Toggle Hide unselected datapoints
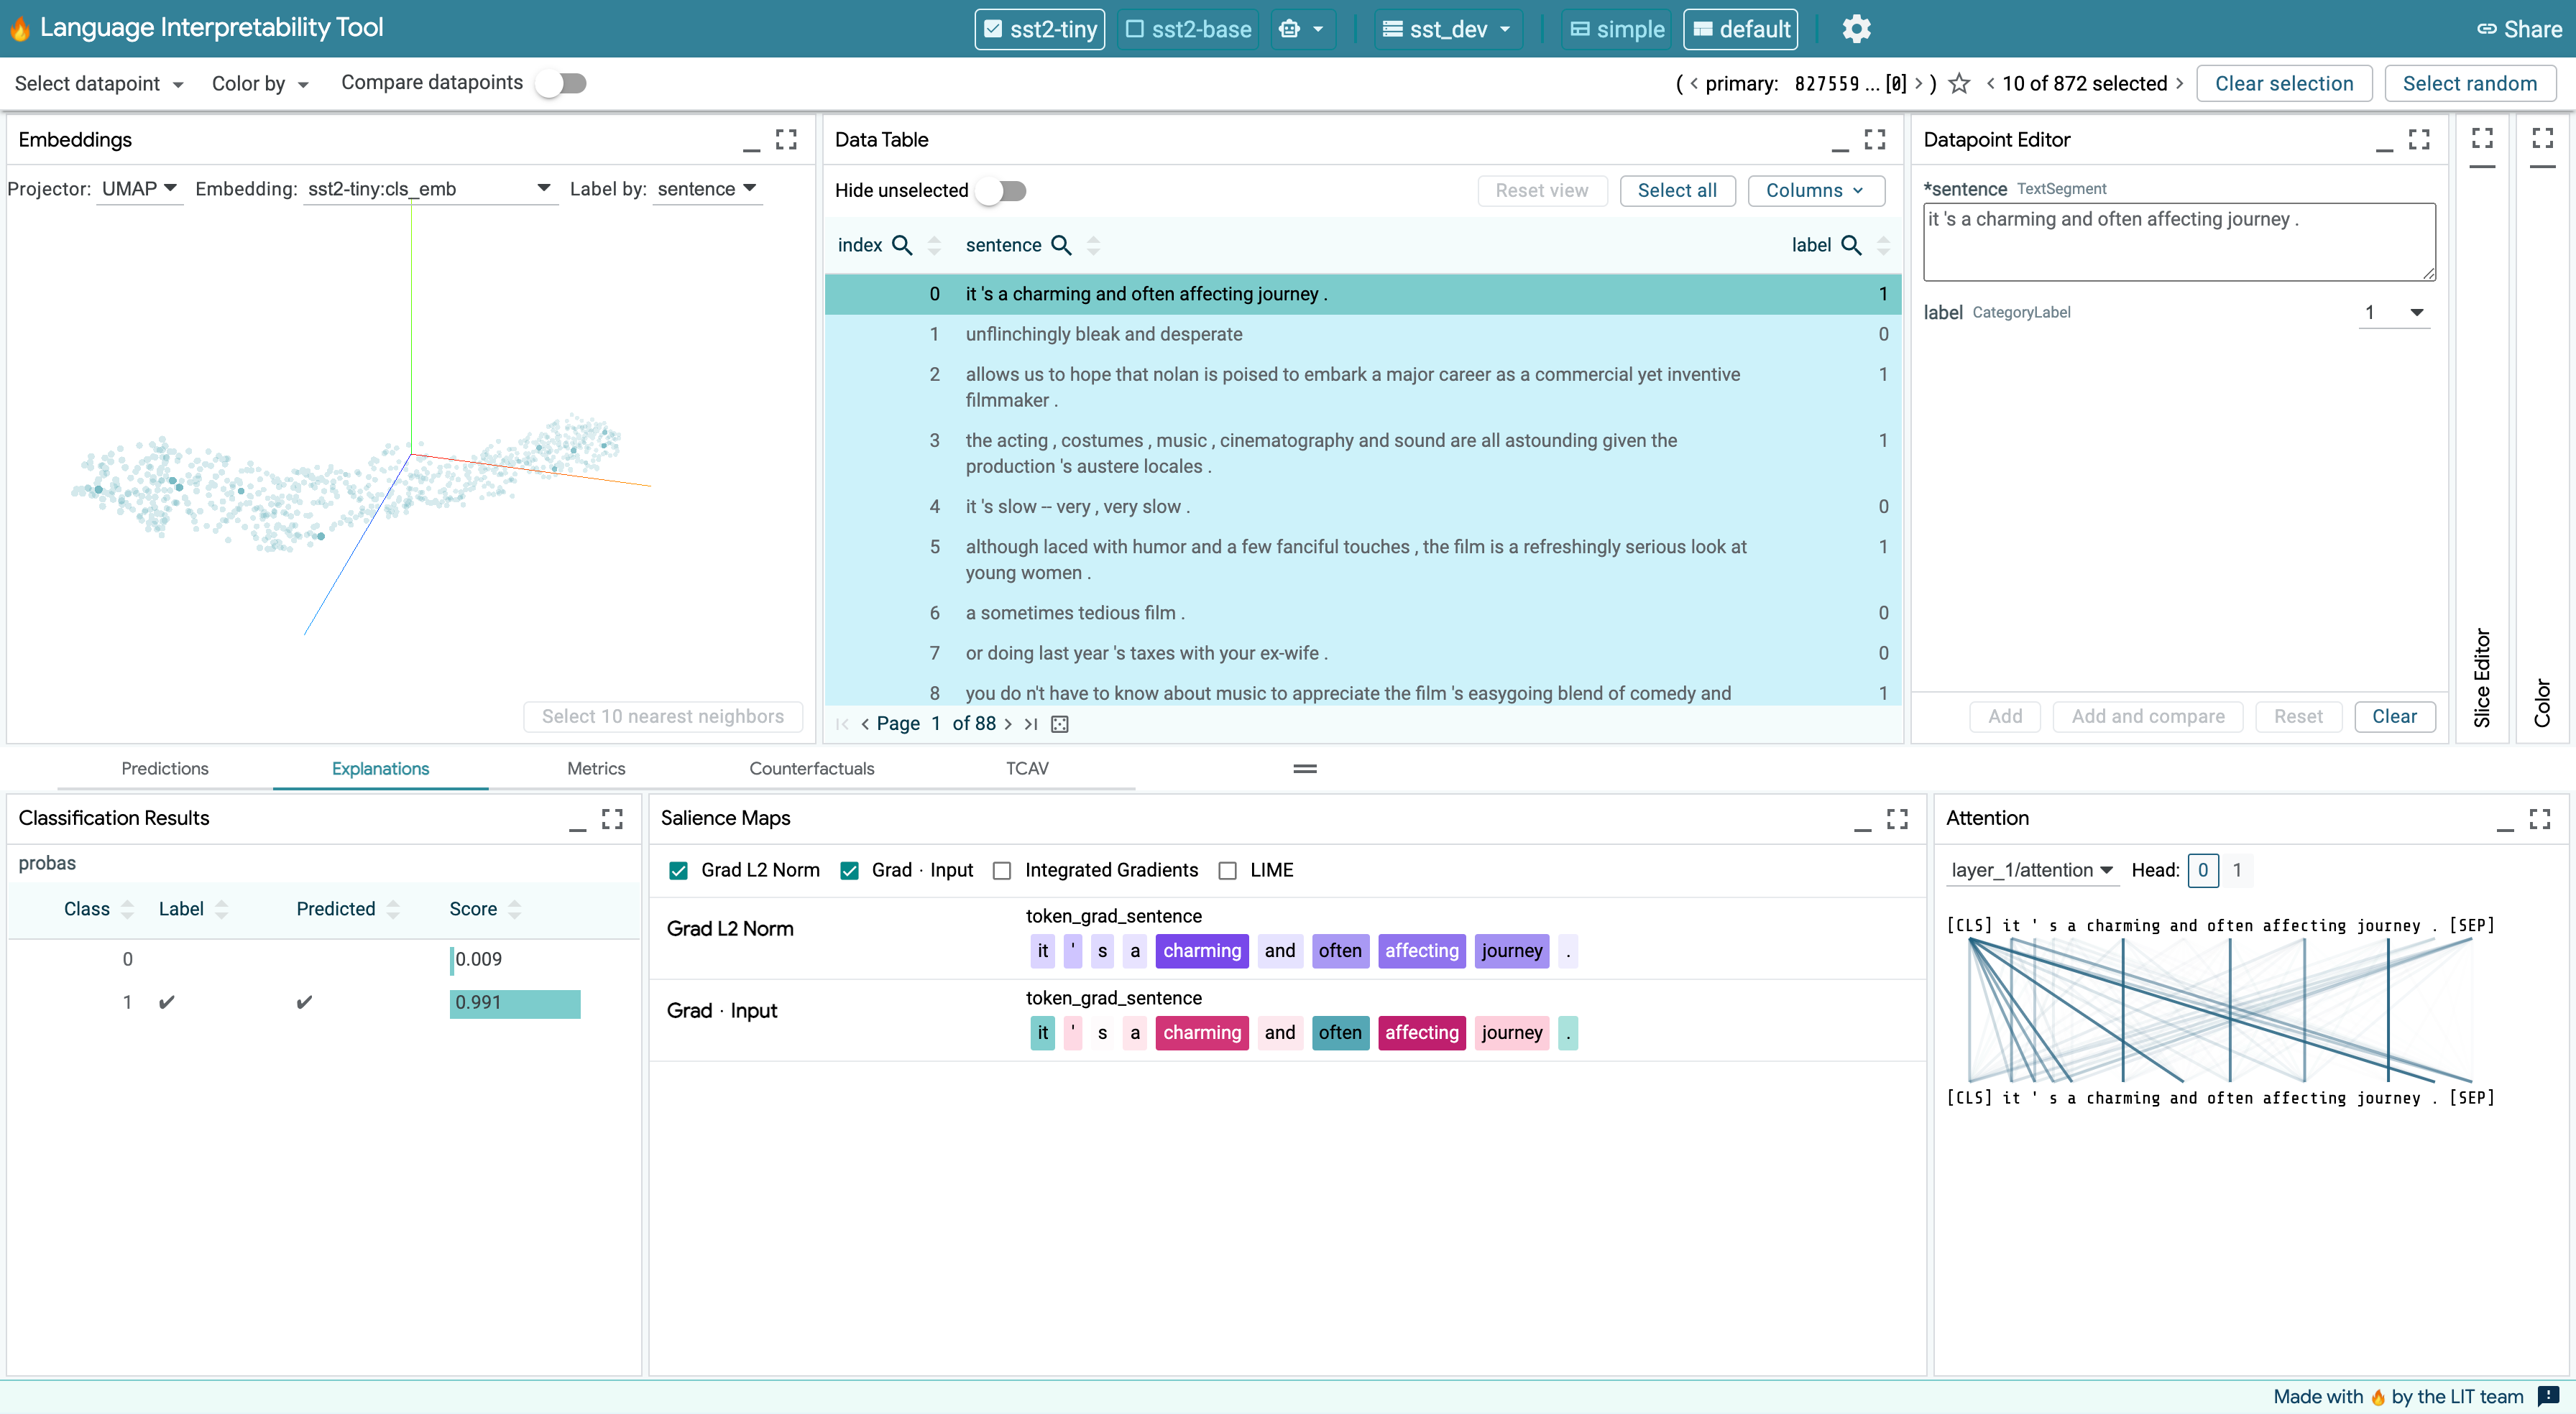 (1007, 190)
